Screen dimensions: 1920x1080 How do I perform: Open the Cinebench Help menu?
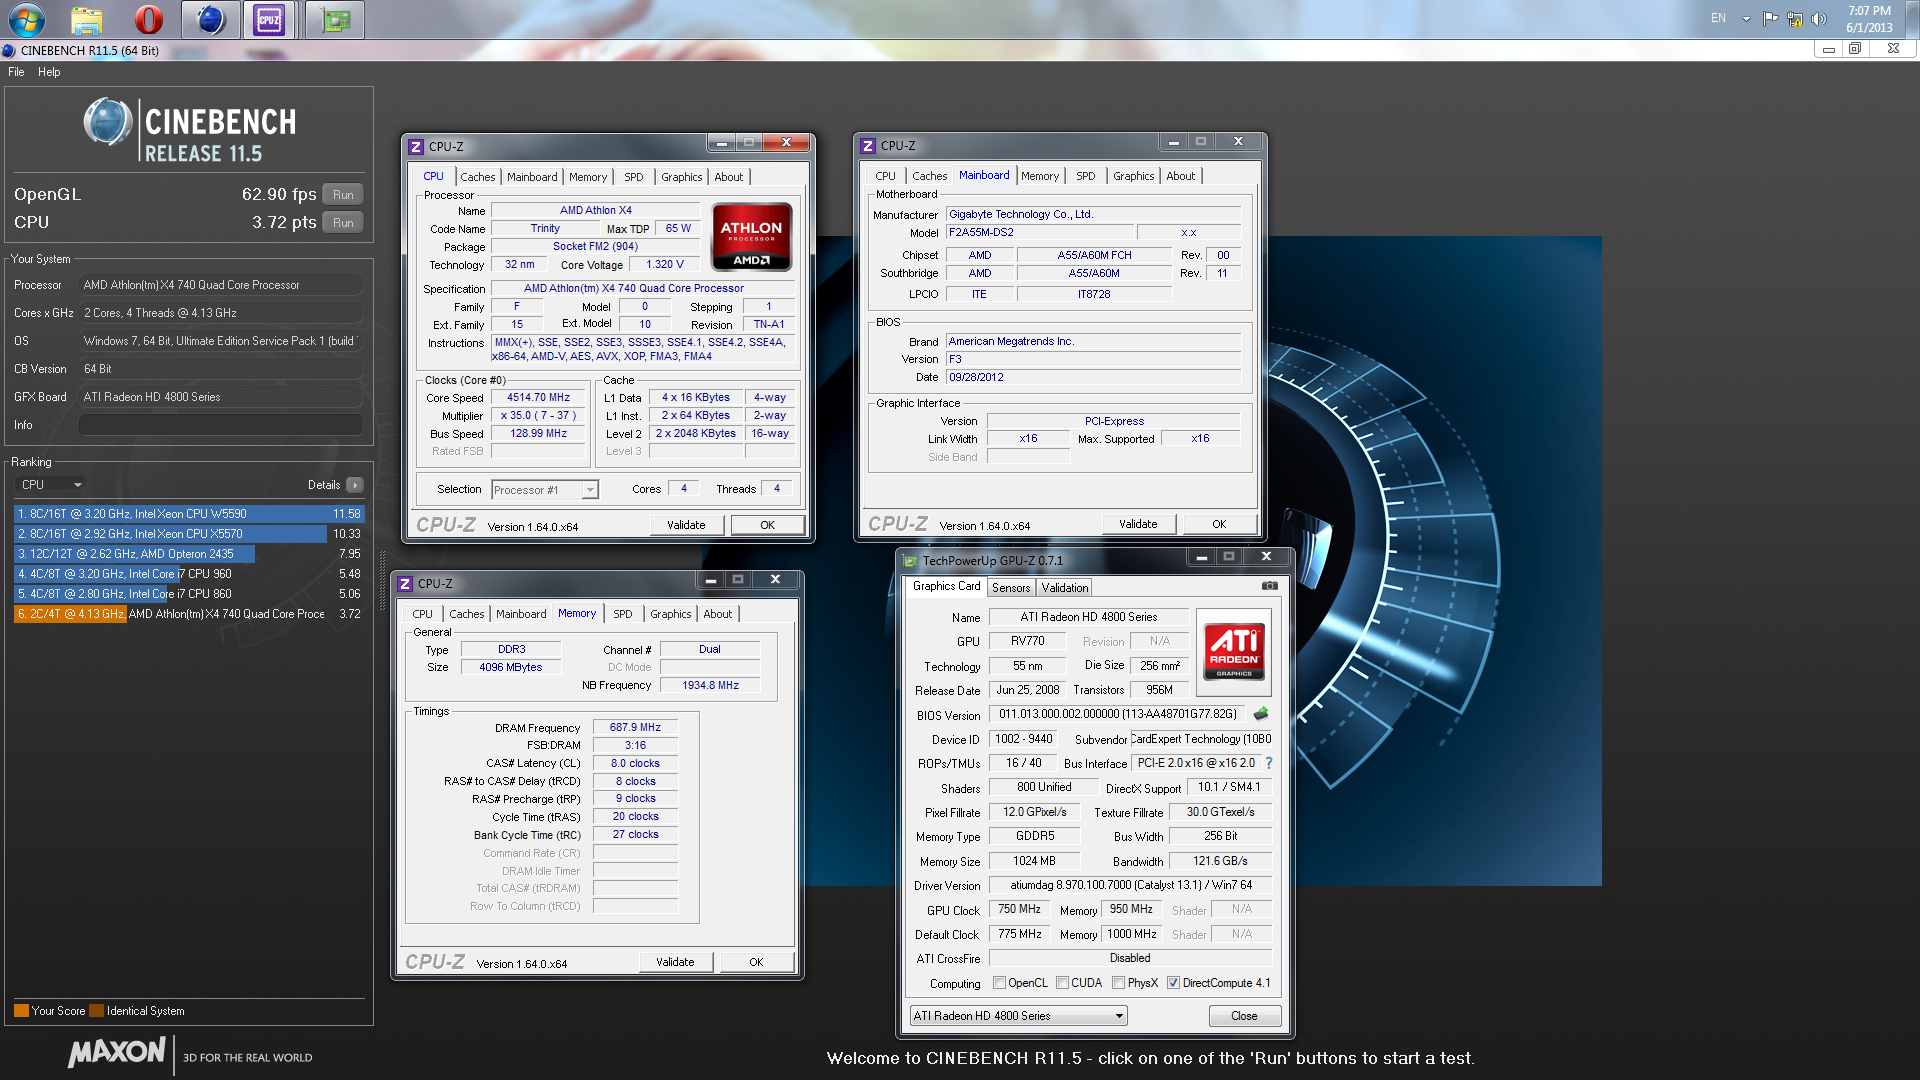pos(49,72)
